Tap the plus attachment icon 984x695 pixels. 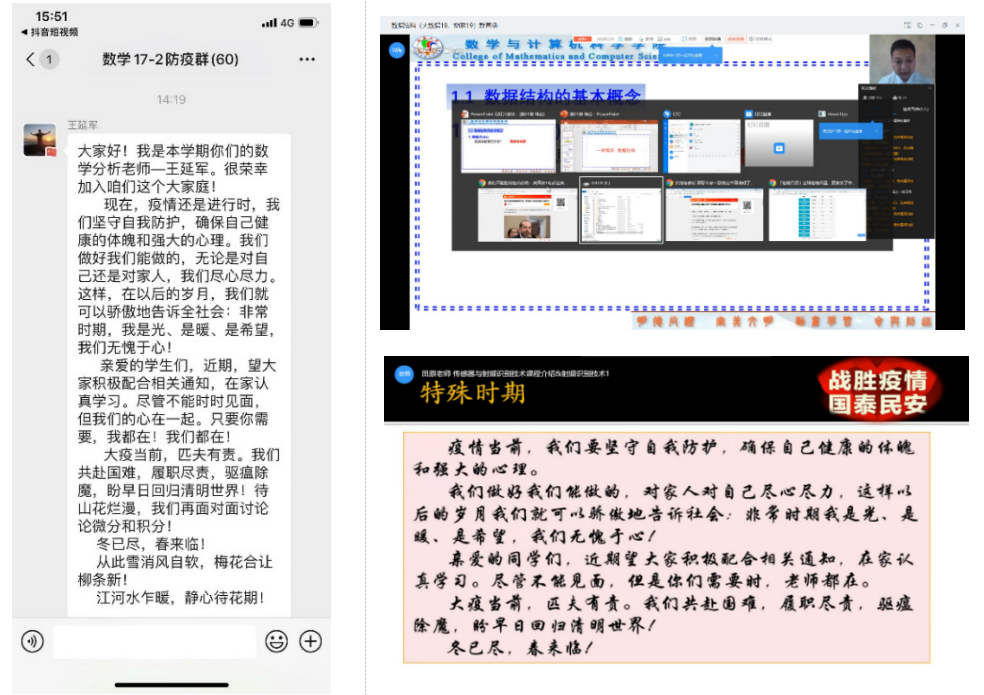pos(311,641)
